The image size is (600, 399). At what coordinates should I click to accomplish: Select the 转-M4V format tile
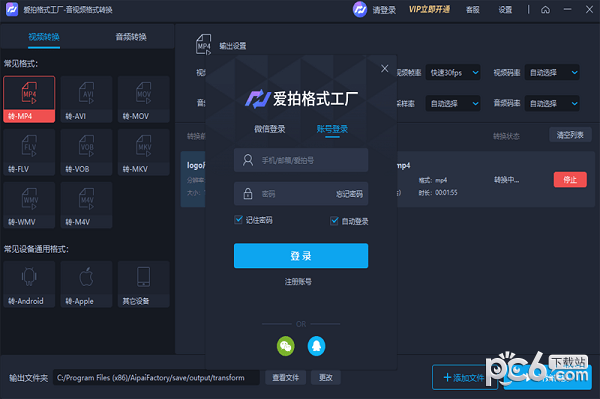pos(86,205)
